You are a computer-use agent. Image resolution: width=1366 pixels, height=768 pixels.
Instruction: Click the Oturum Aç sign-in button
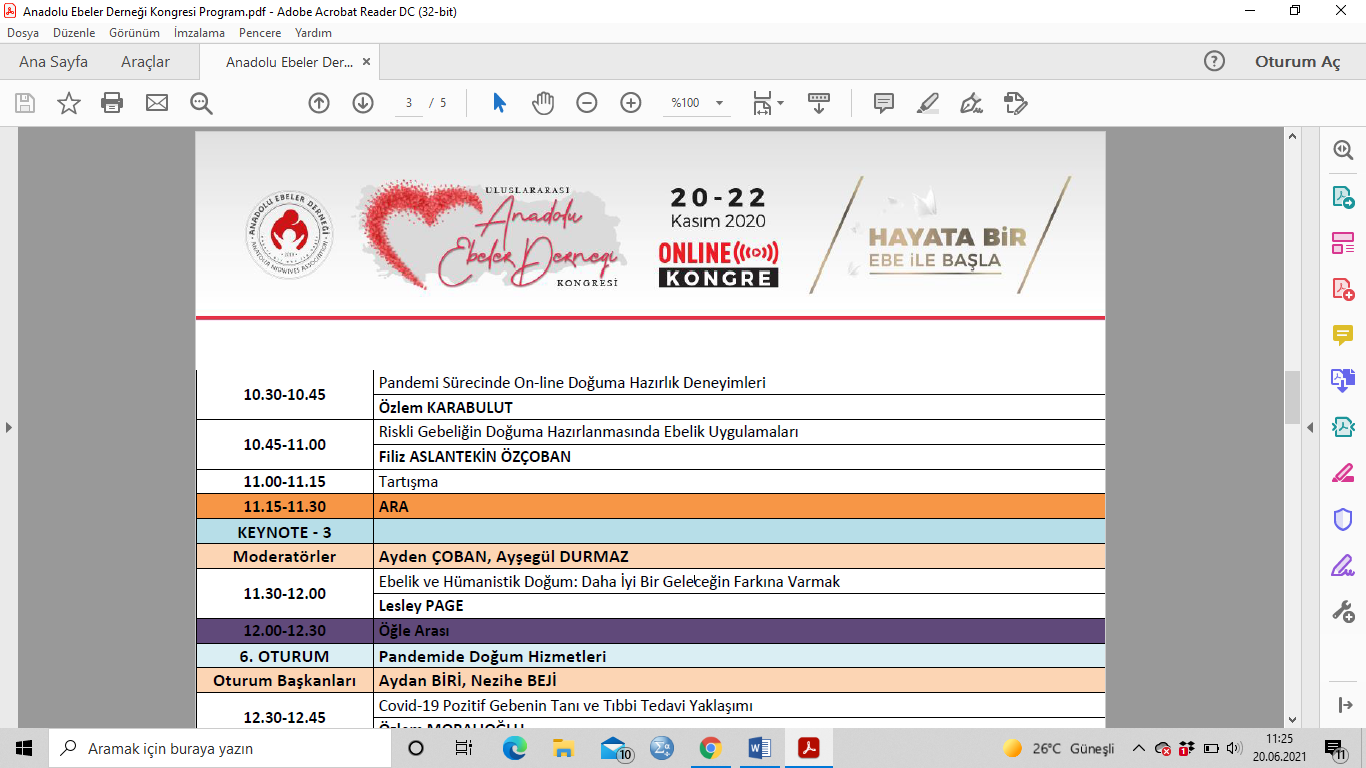[1297, 62]
